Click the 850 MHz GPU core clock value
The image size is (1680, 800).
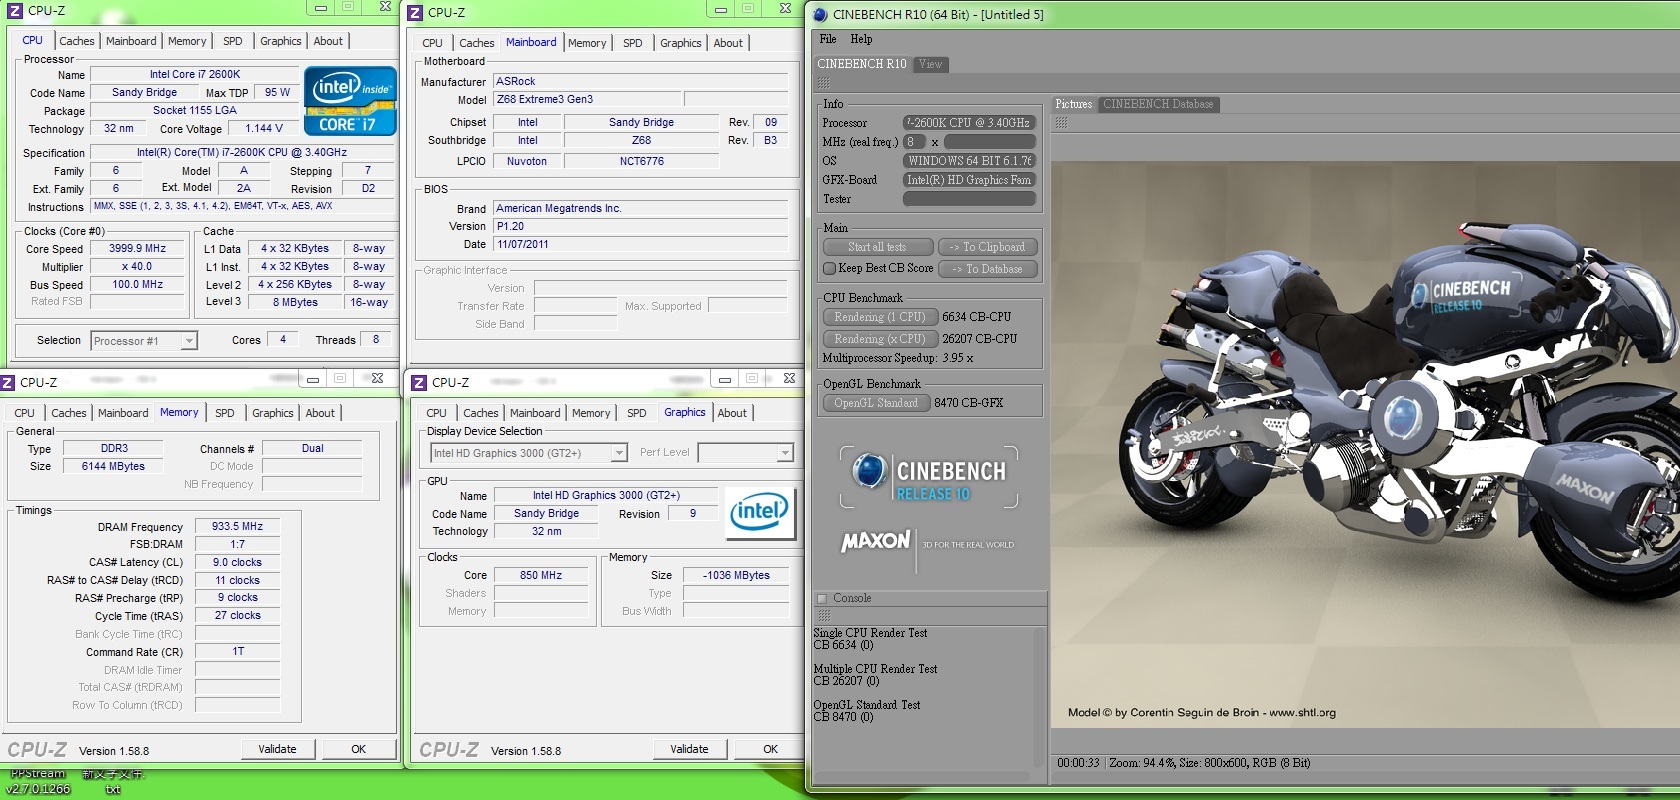541,576
